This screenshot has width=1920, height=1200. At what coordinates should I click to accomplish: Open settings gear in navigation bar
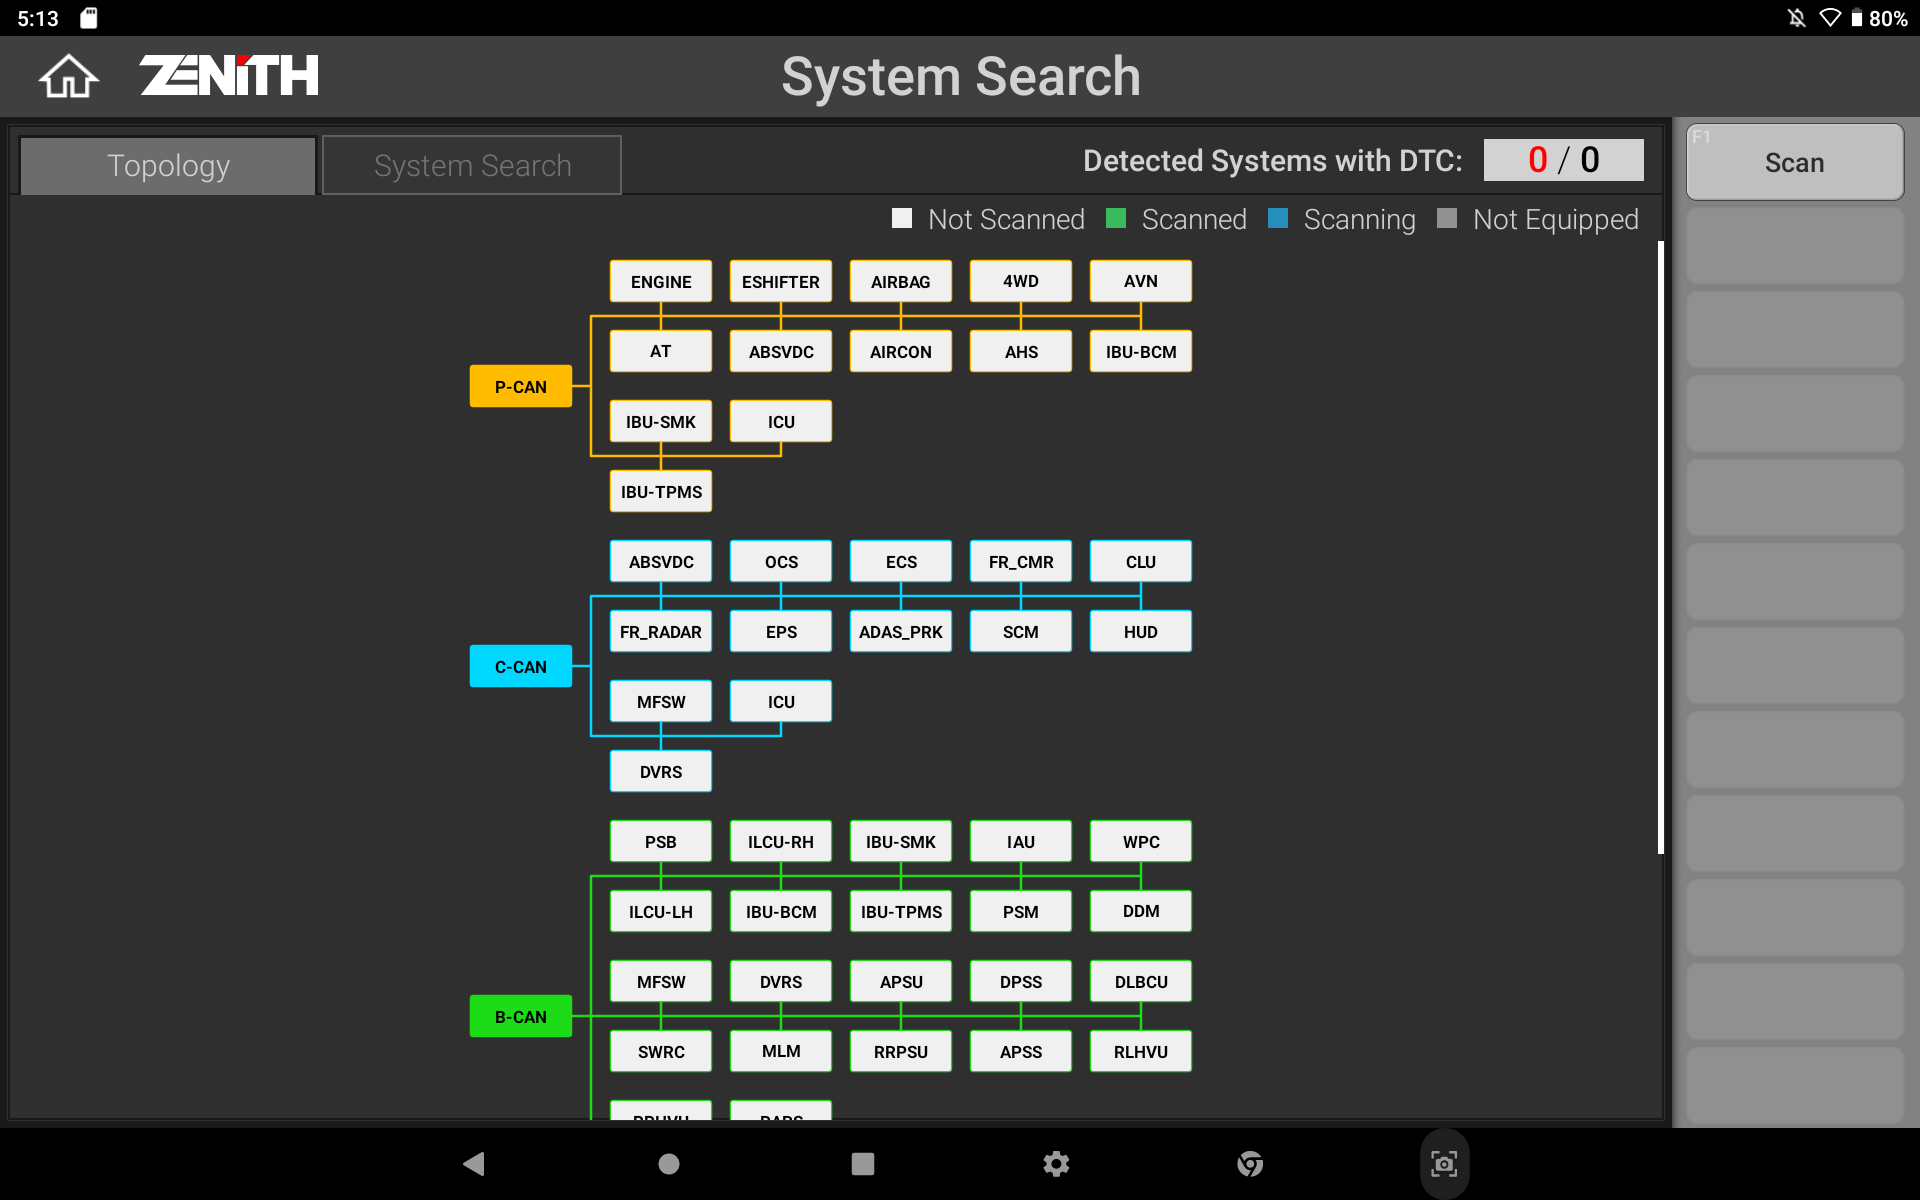point(1056,1163)
